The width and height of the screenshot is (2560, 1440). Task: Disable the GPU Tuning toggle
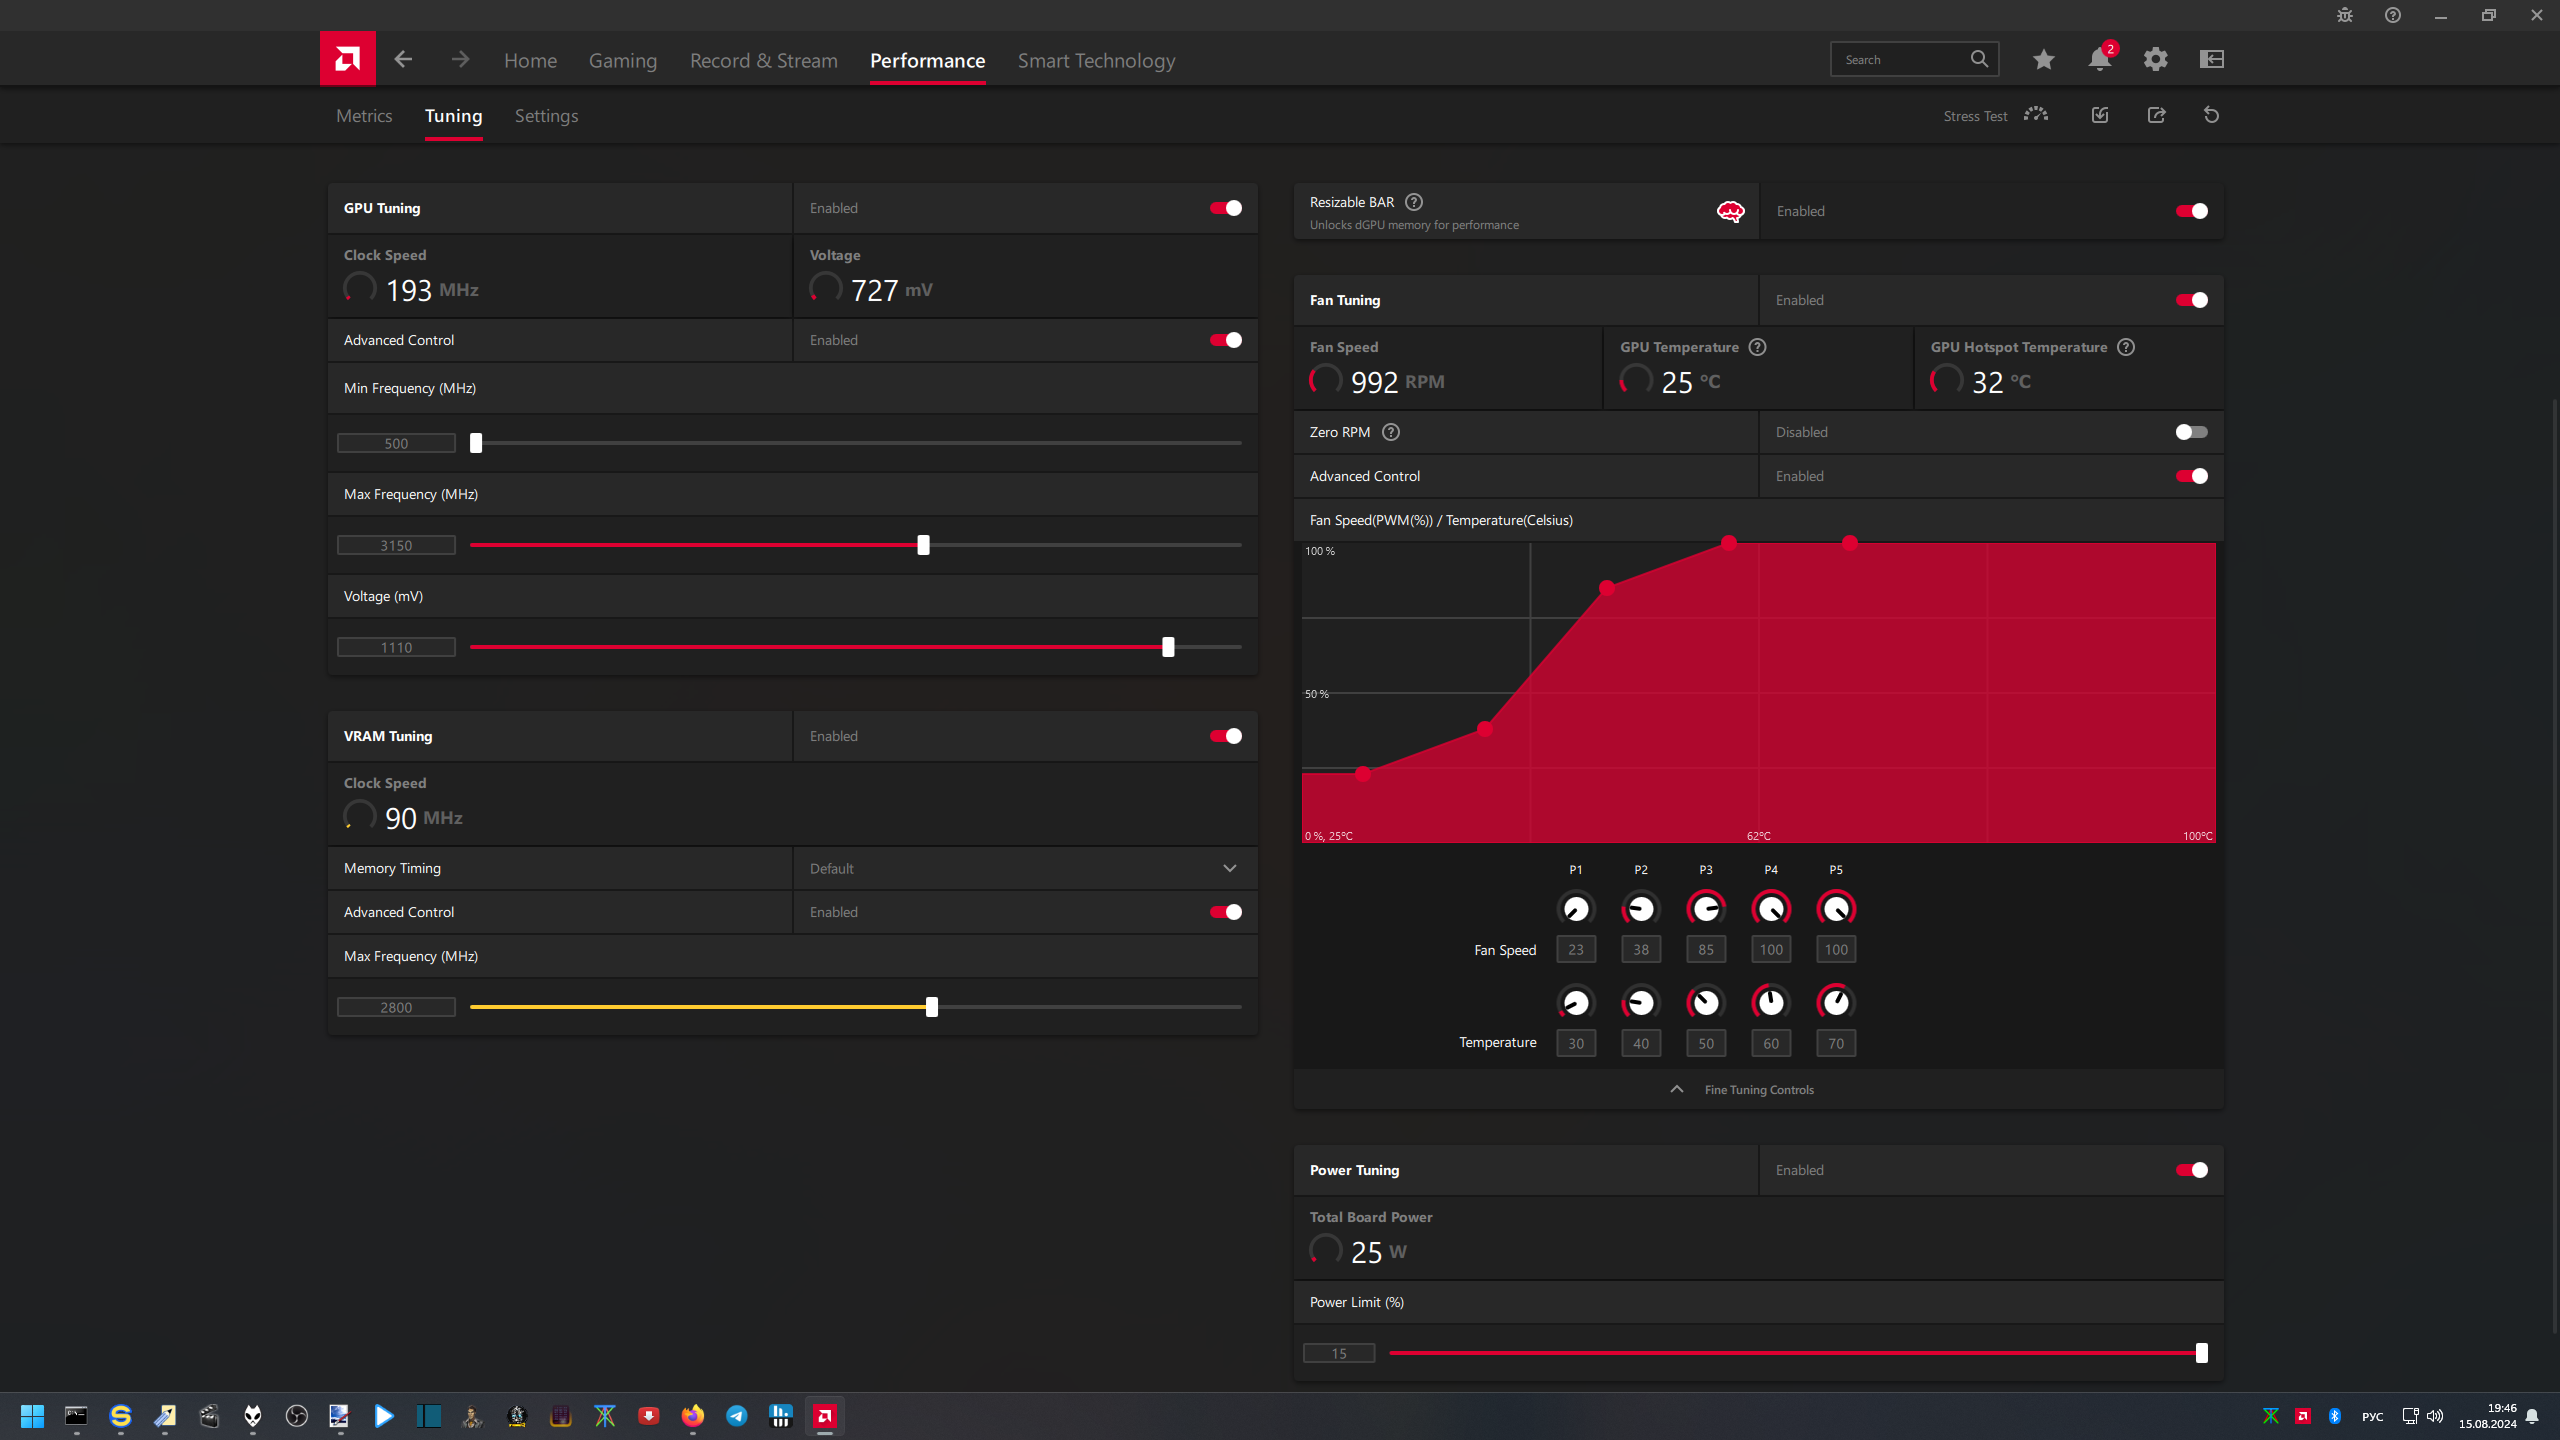(1226, 208)
